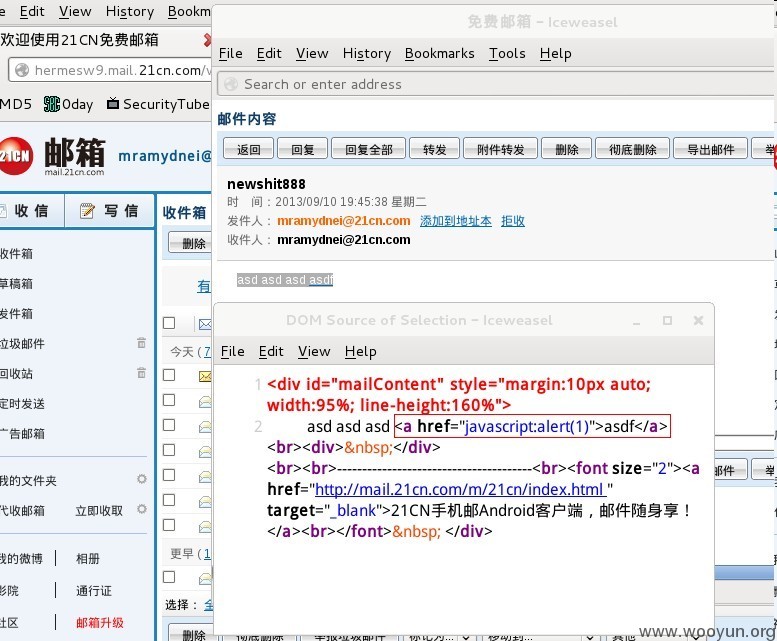Open the 定时发送 scheduled send folder

[22, 404]
